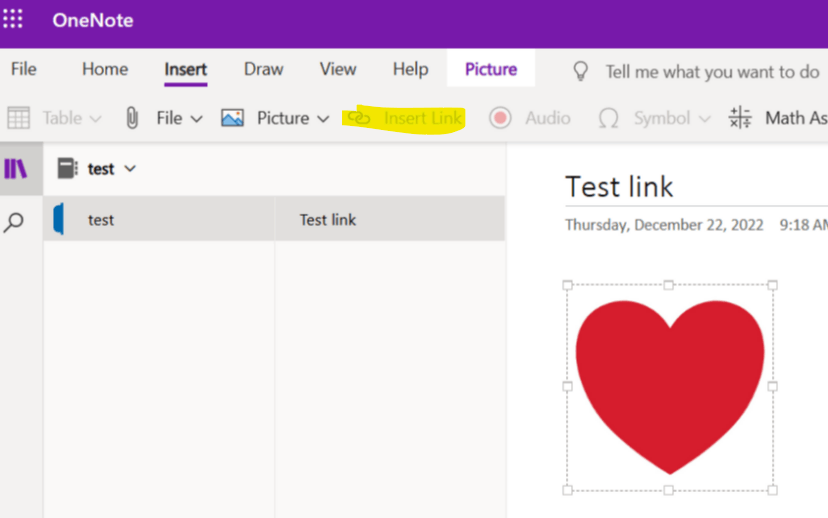
Task: Click the red Audio record icon
Action: click(x=500, y=118)
